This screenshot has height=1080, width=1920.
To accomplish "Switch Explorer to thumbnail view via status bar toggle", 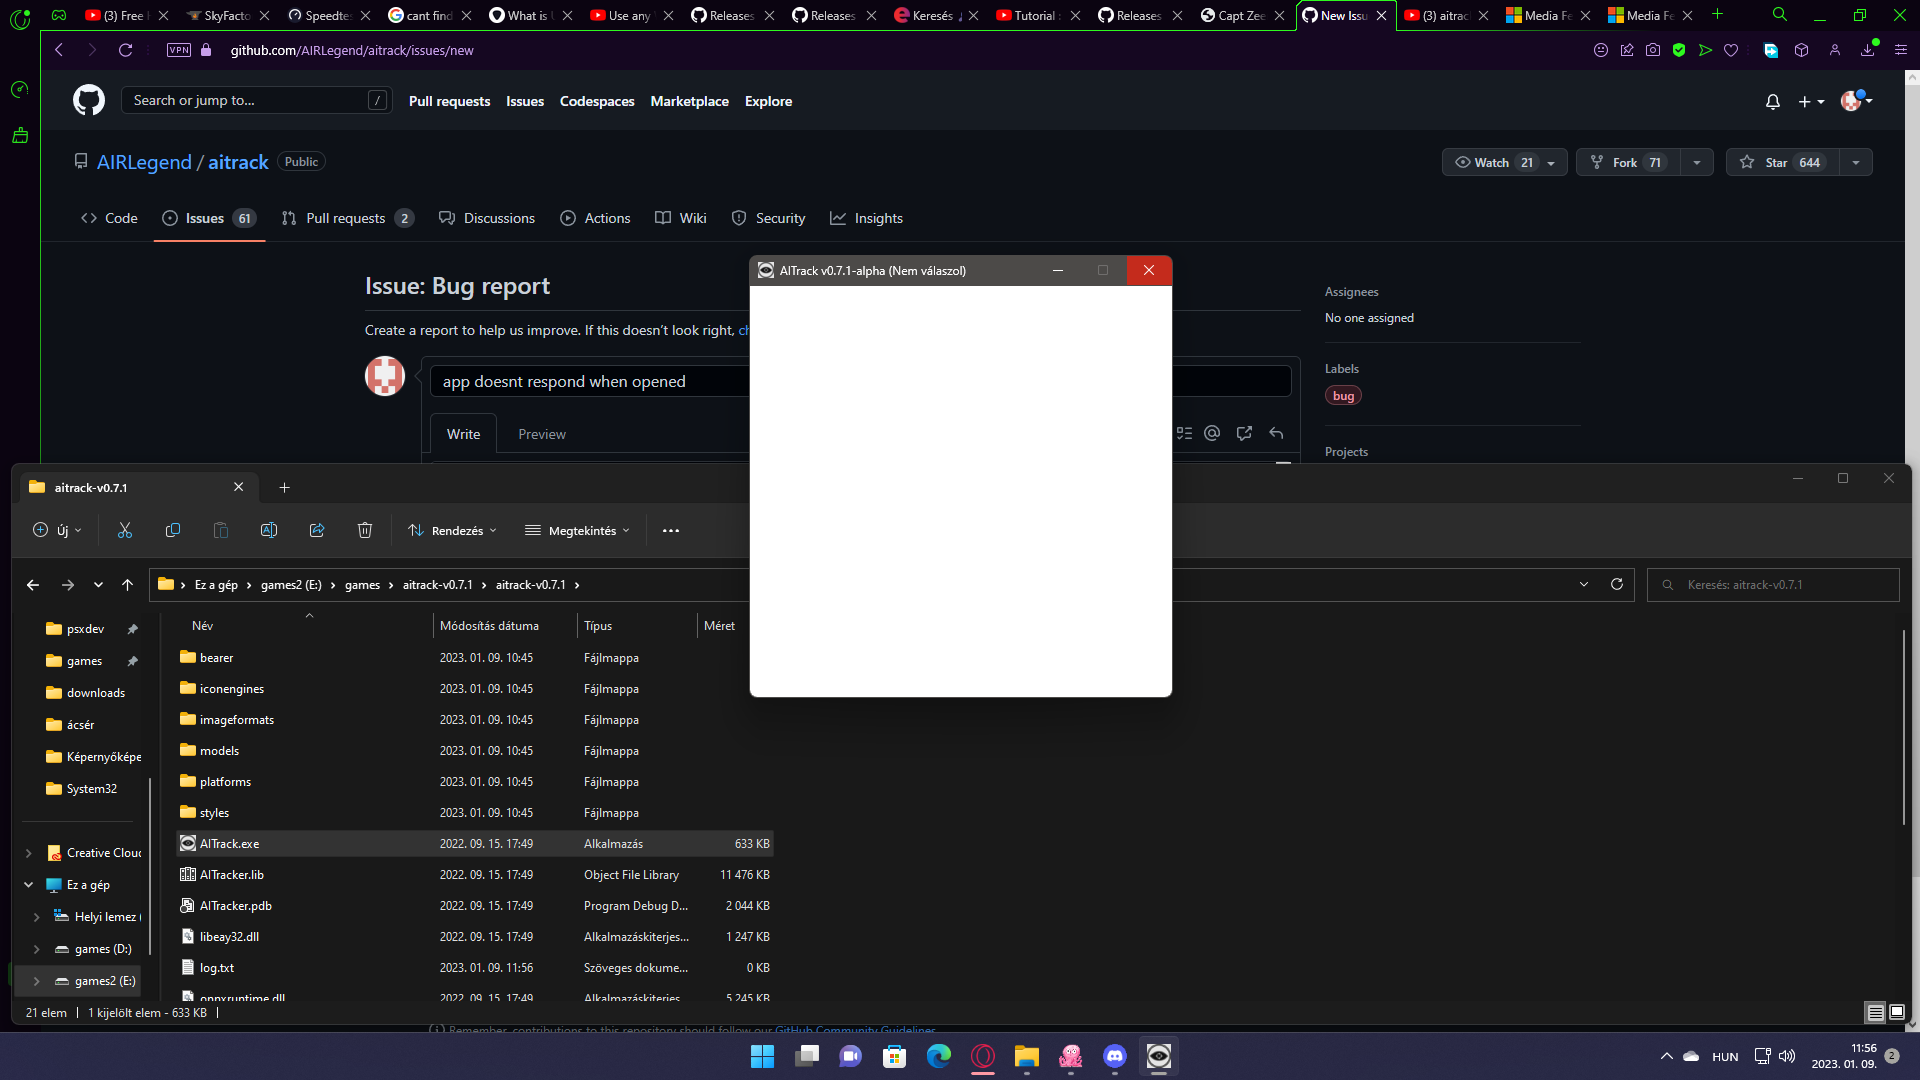I will pos(1895,1012).
